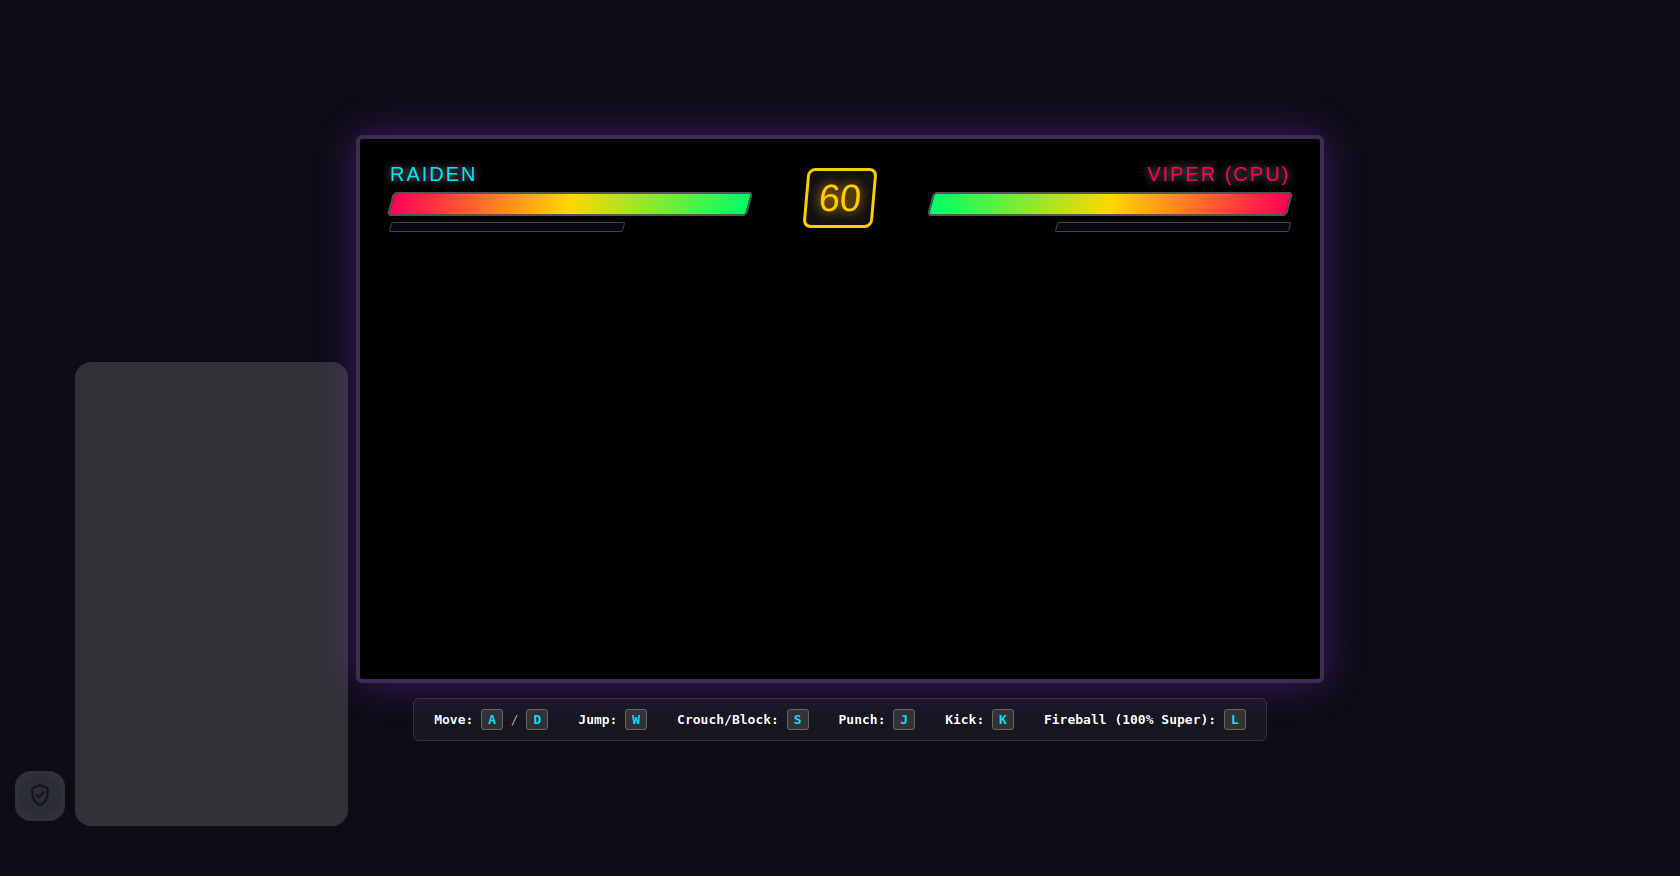Click the Crouch/Block: label
This screenshot has width=1680, height=876.
click(727, 720)
